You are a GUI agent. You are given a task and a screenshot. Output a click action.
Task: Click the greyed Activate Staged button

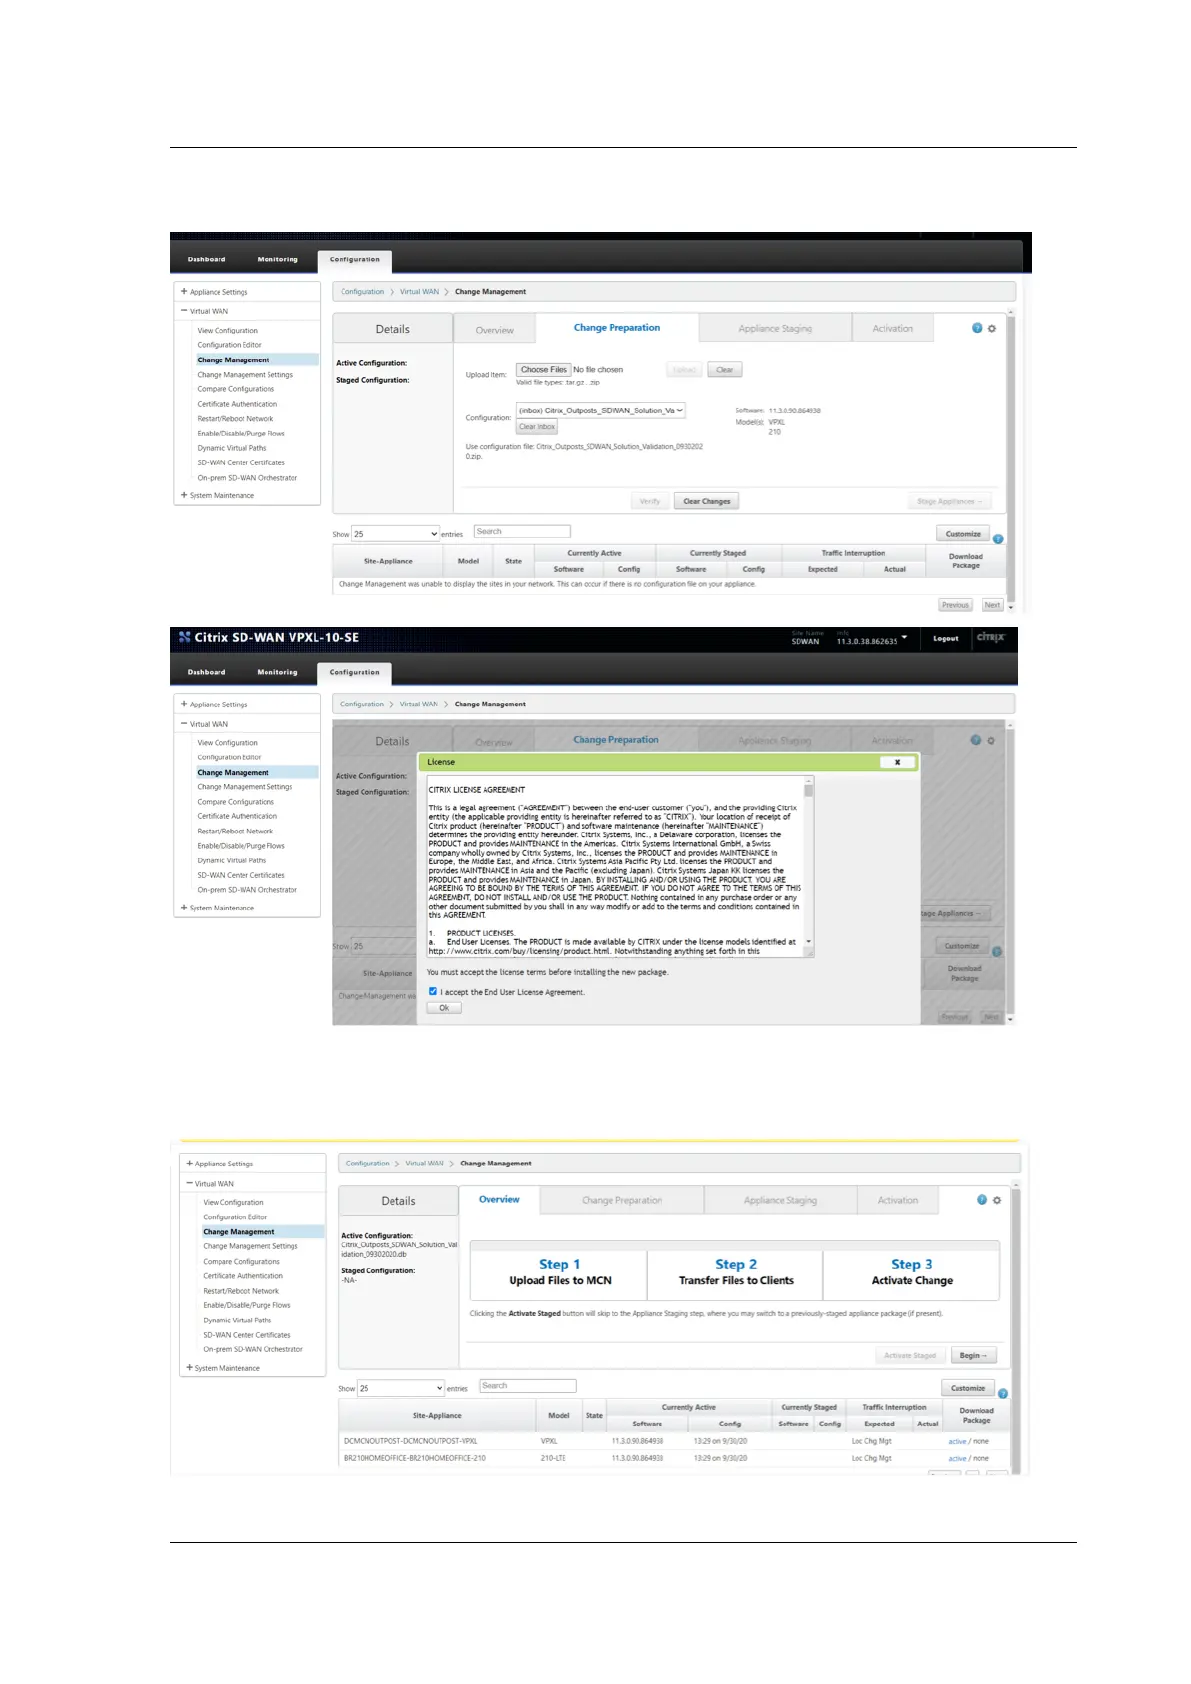(x=910, y=1356)
